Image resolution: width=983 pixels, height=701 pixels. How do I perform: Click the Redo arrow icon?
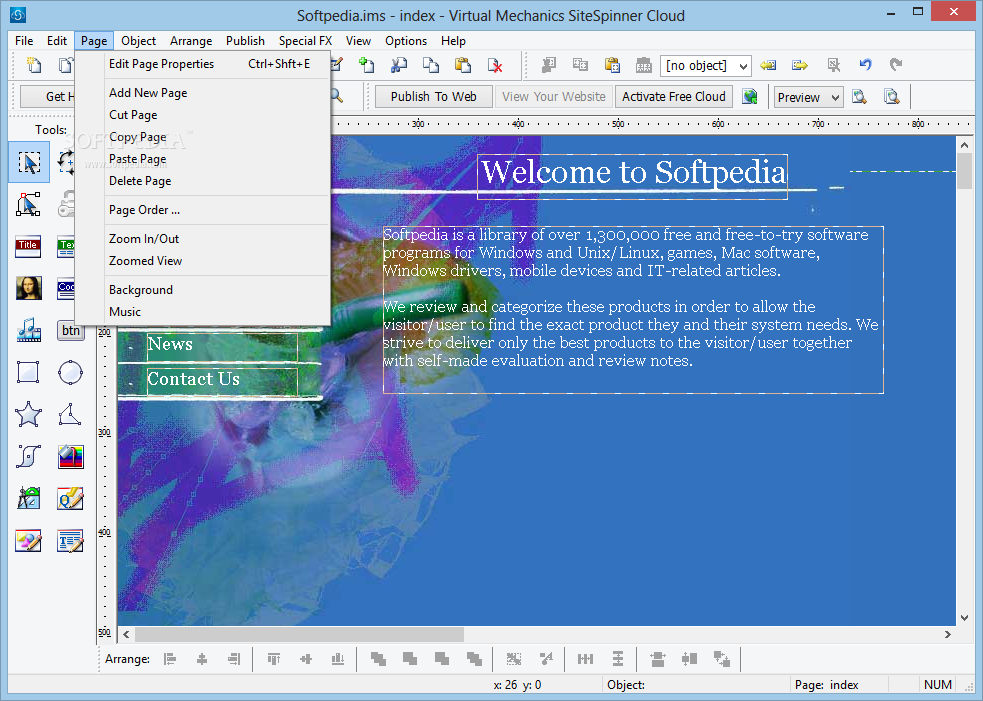pyautogui.click(x=896, y=65)
